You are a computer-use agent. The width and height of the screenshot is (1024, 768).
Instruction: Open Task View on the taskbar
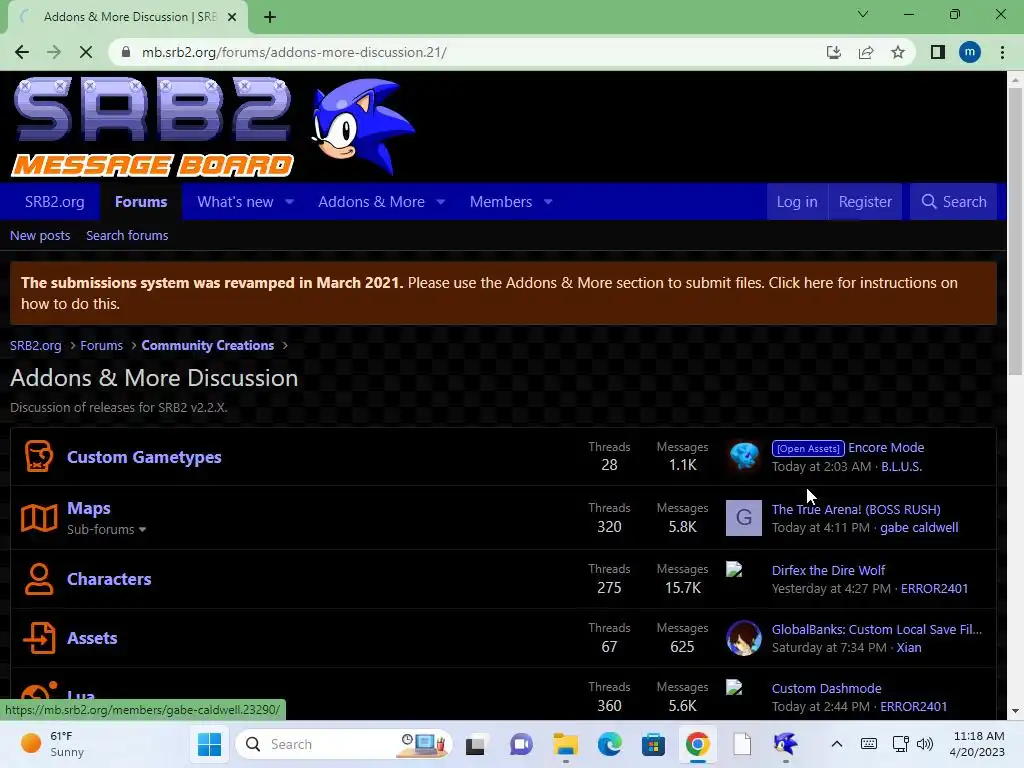pyautogui.click(x=475, y=744)
